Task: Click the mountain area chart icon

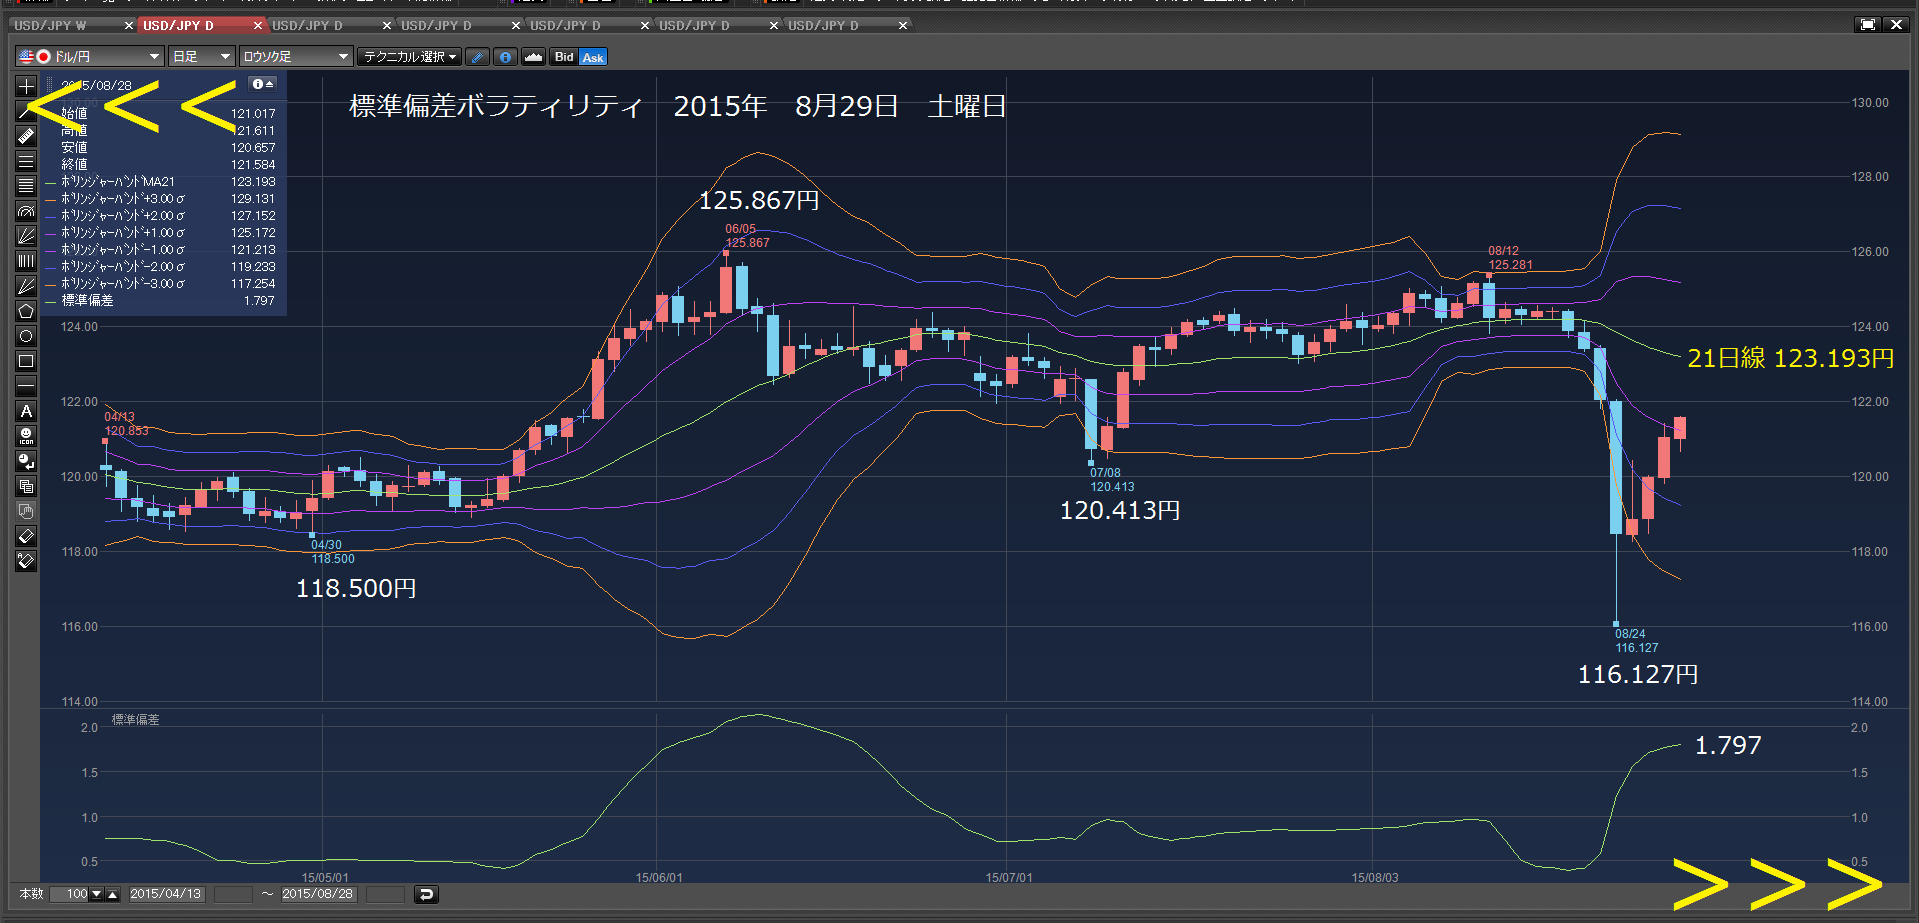Action: [534, 57]
